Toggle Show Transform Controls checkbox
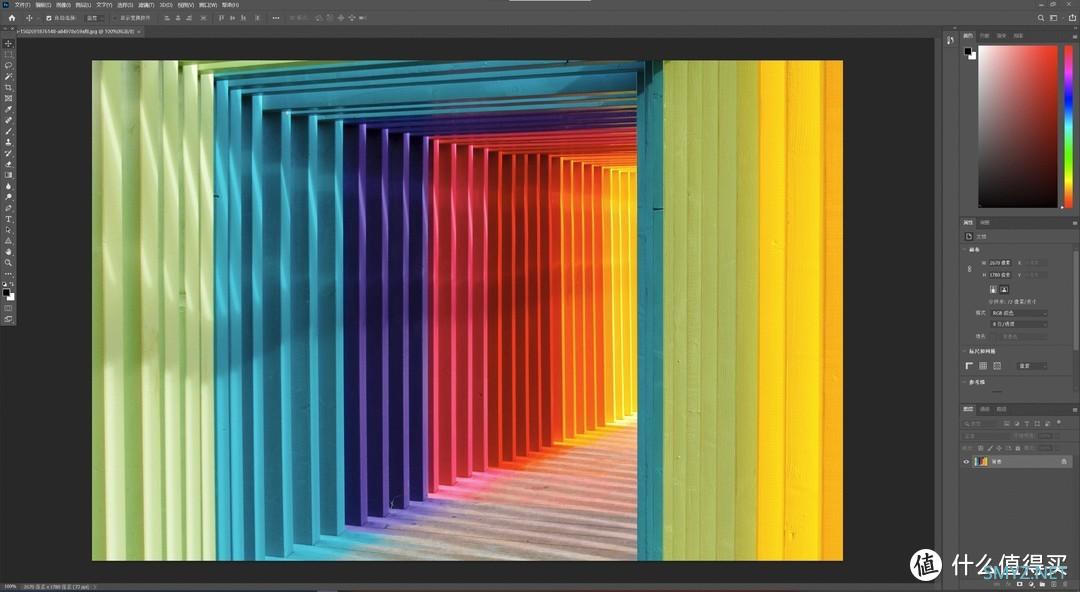This screenshot has height=592, width=1080. click(x=115, y=18)
